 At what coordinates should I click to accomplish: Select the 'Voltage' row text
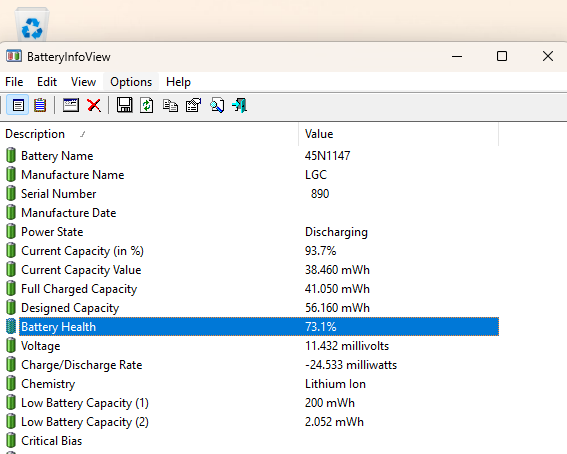(x=40, y=346)
